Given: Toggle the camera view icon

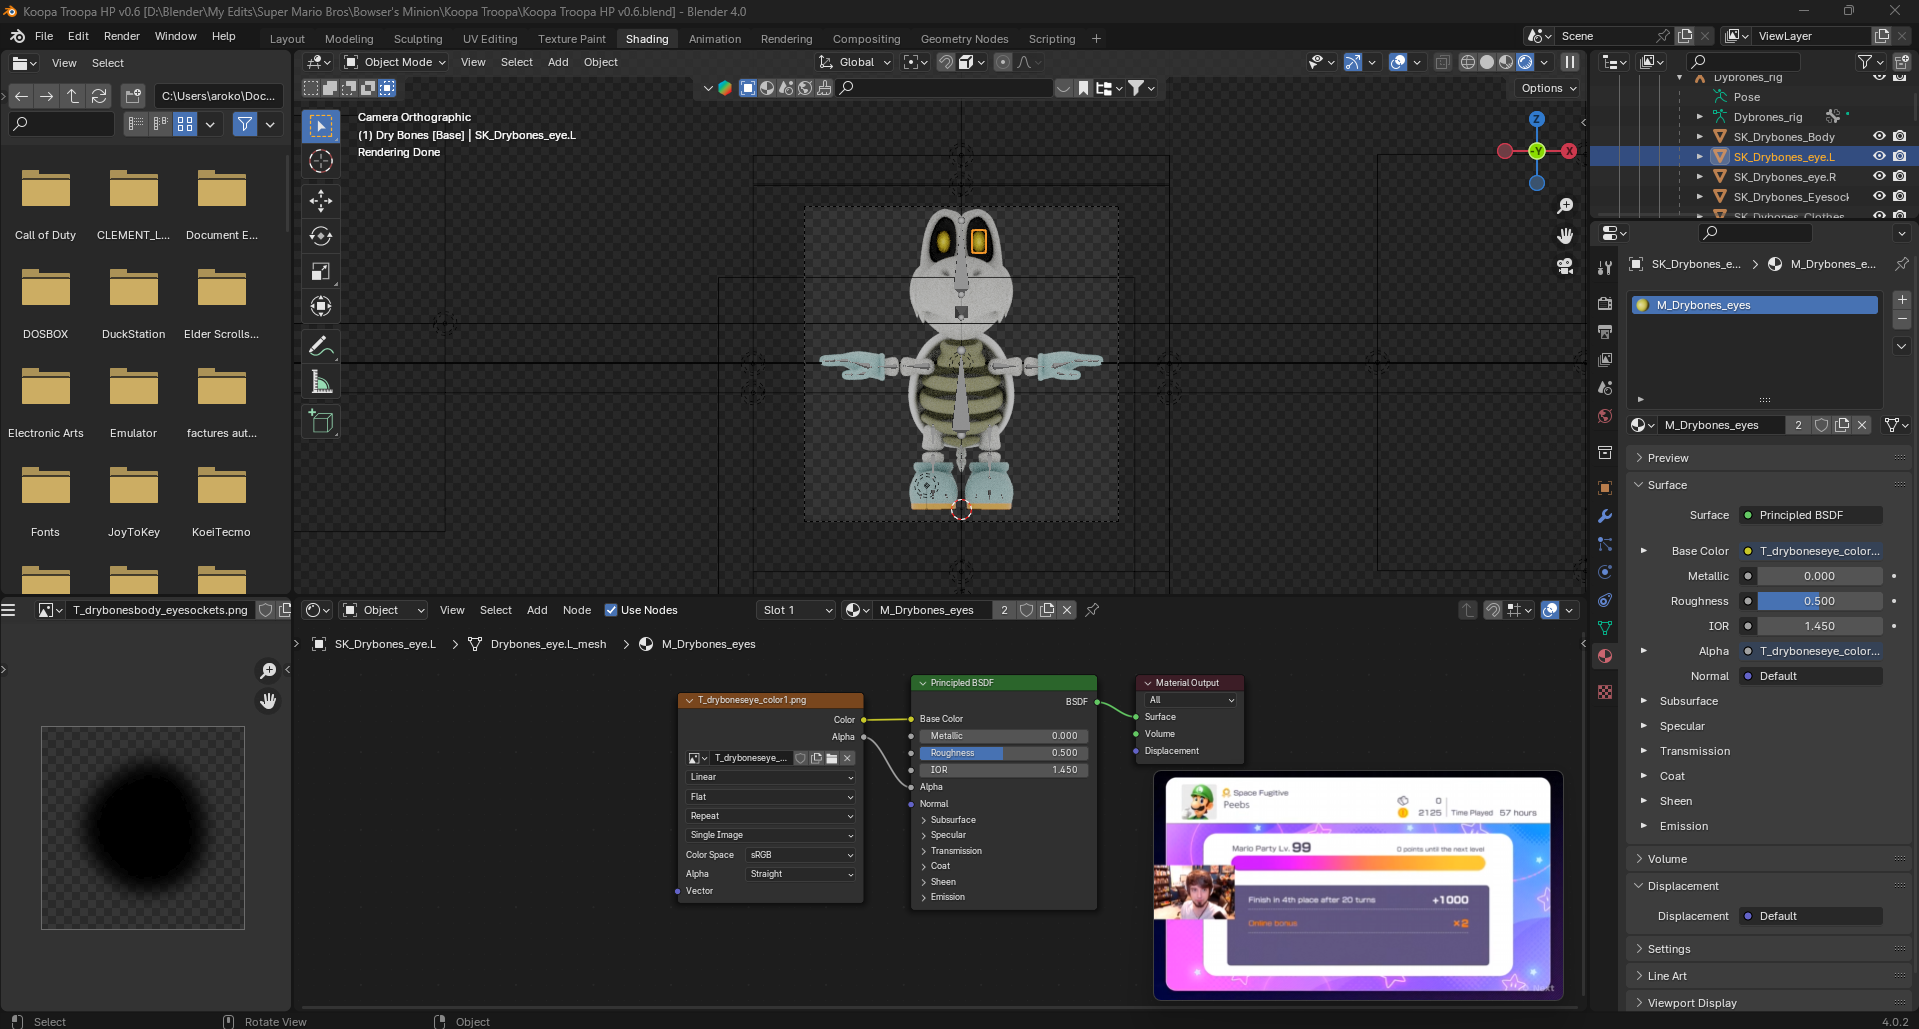Looking at the screenshot, I should click(x=1565, y=266).
